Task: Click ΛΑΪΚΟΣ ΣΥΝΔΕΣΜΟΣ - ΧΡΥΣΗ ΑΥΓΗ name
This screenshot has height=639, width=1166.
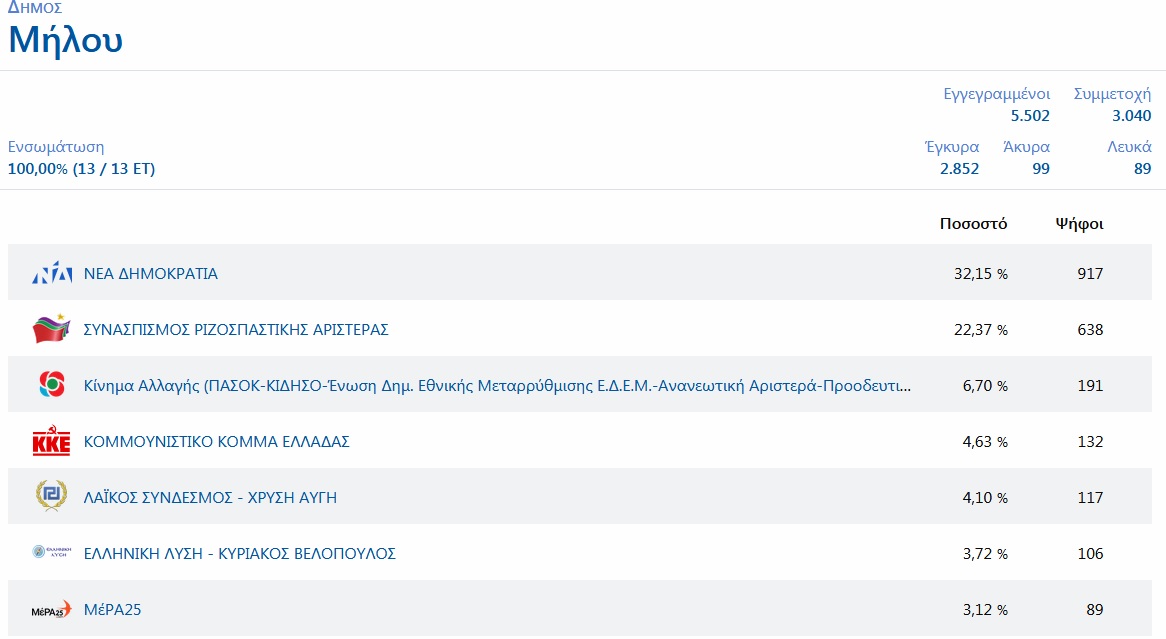Action: coord(210,497)
